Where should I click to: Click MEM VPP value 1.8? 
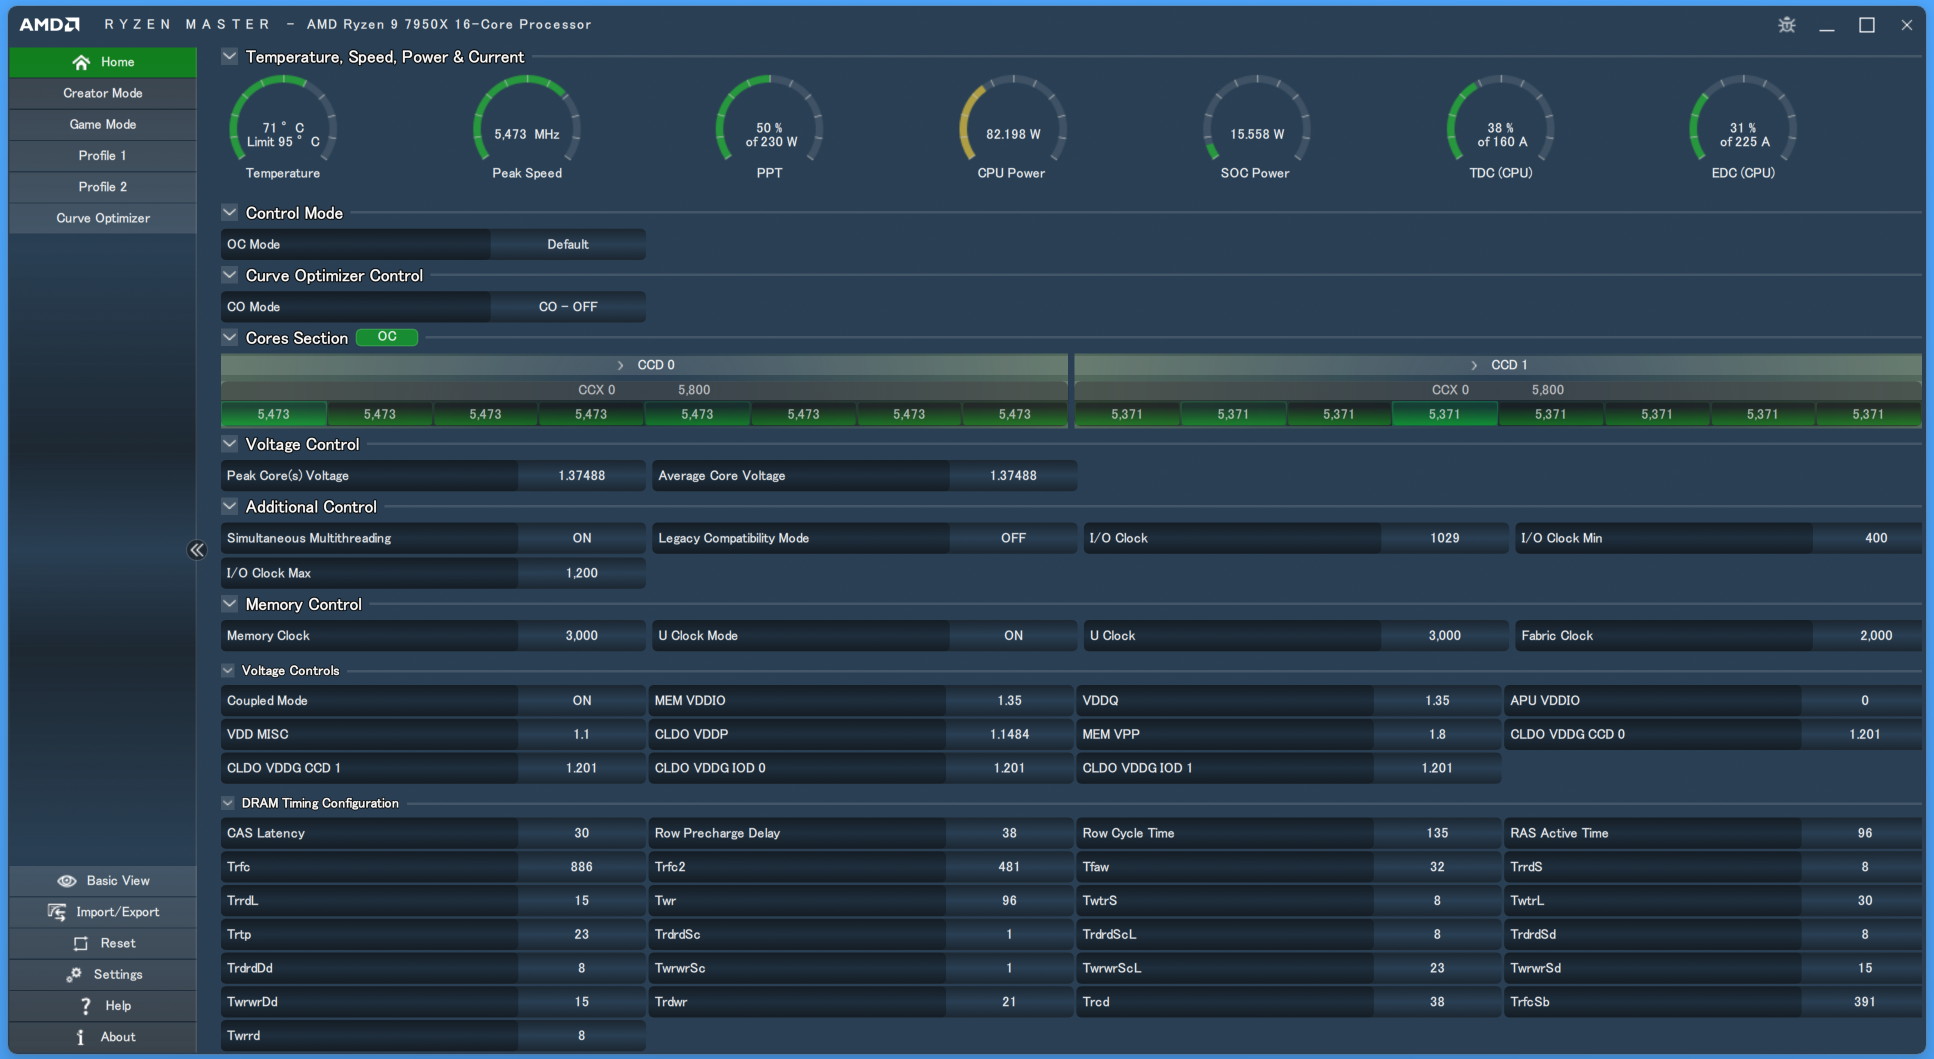pos(1437,734)
